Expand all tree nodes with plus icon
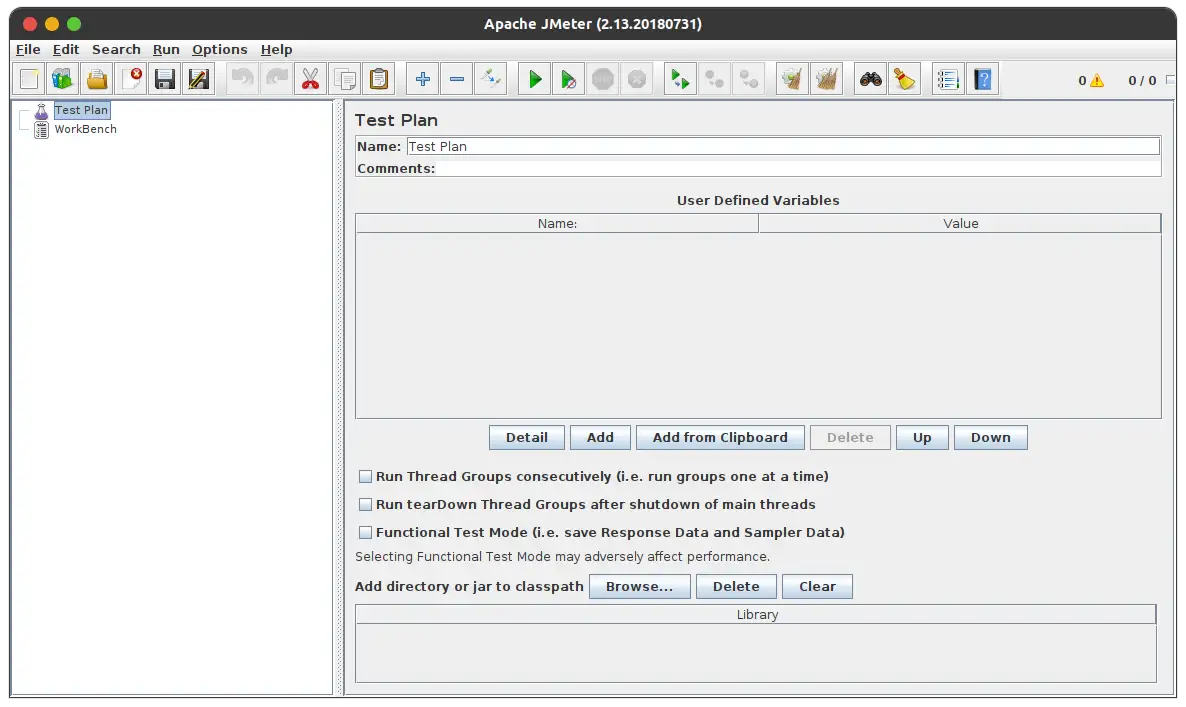Image resolution: width=1186 pixels, height=707 pixels. click(x=423, y=79)
